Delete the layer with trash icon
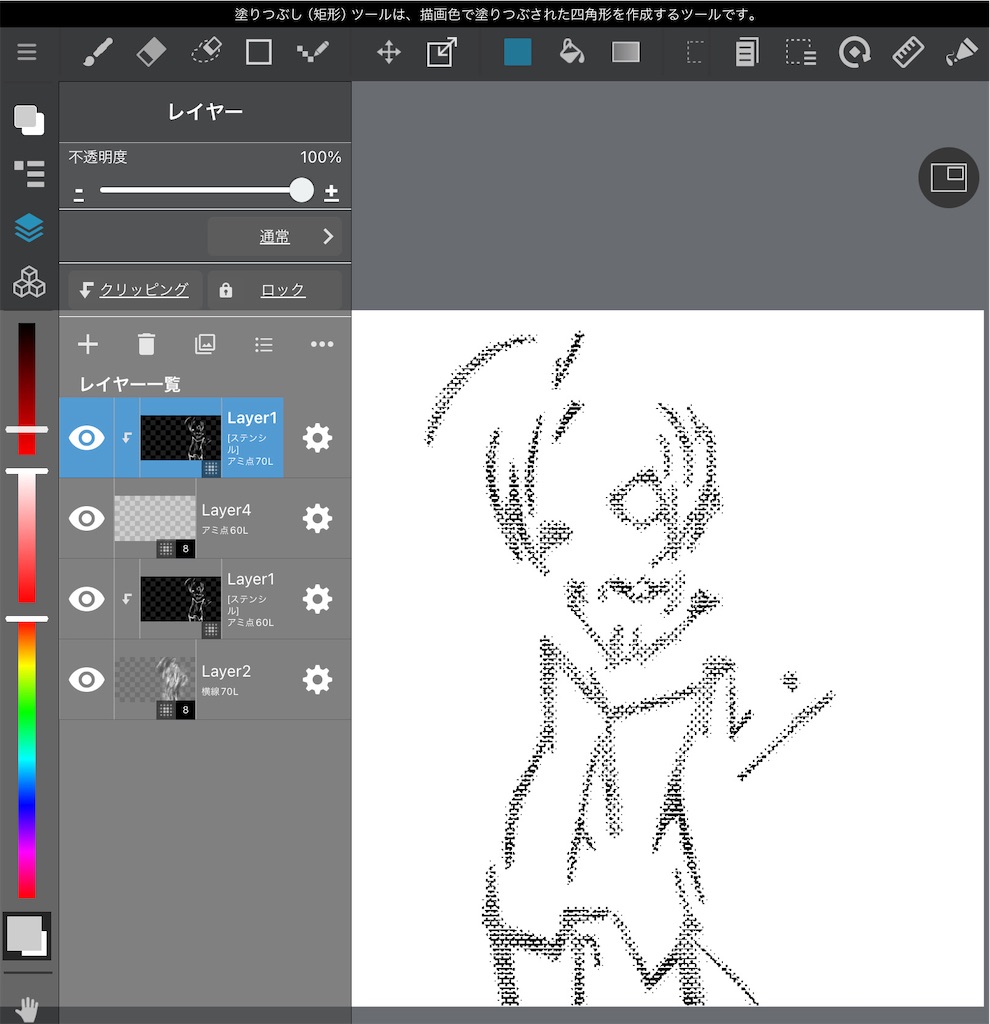The width and height of the screenshot is (990, 1024). pyautogui.click(x=146, y=344)
